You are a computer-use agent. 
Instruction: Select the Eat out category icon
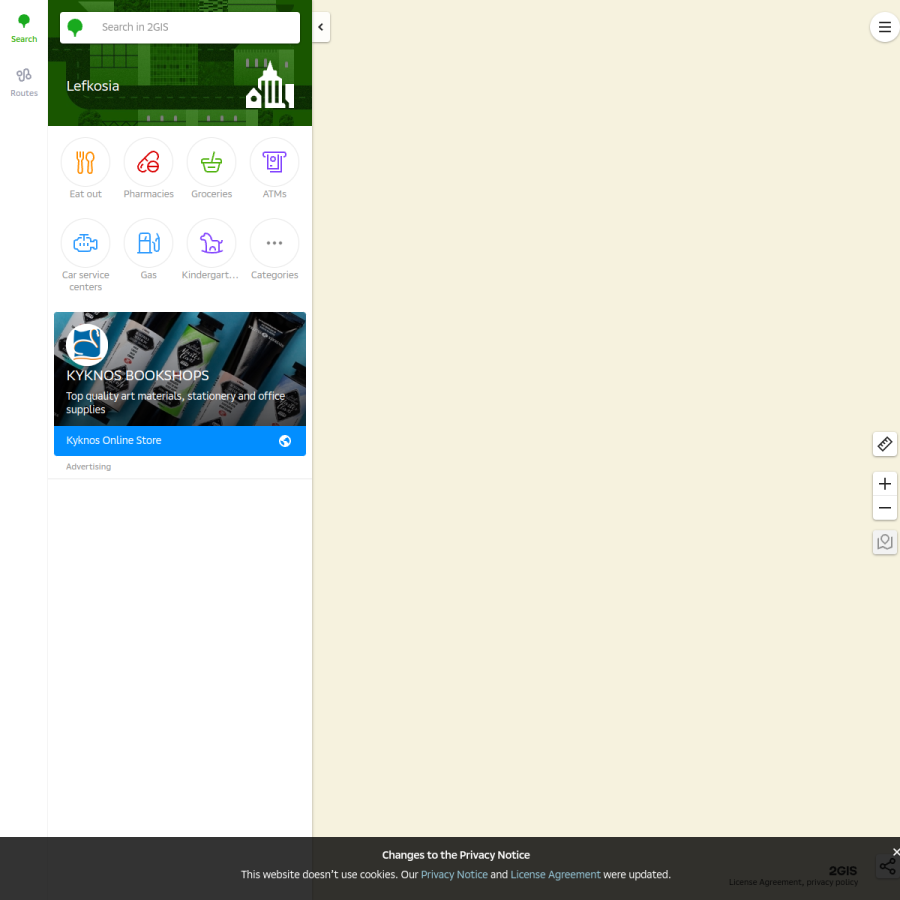click(x=86, y=162)
